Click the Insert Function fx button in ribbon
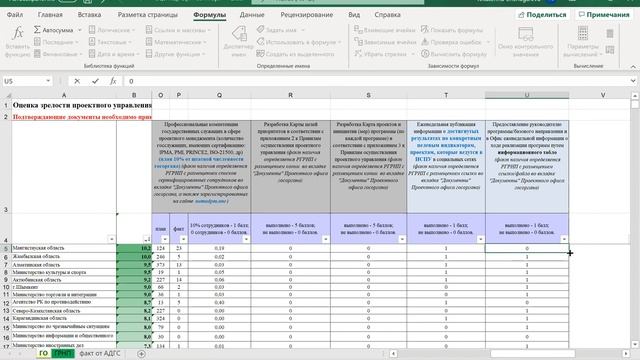Image resolution: width=640 pixels, height=360 pixels. coord(18,41)
